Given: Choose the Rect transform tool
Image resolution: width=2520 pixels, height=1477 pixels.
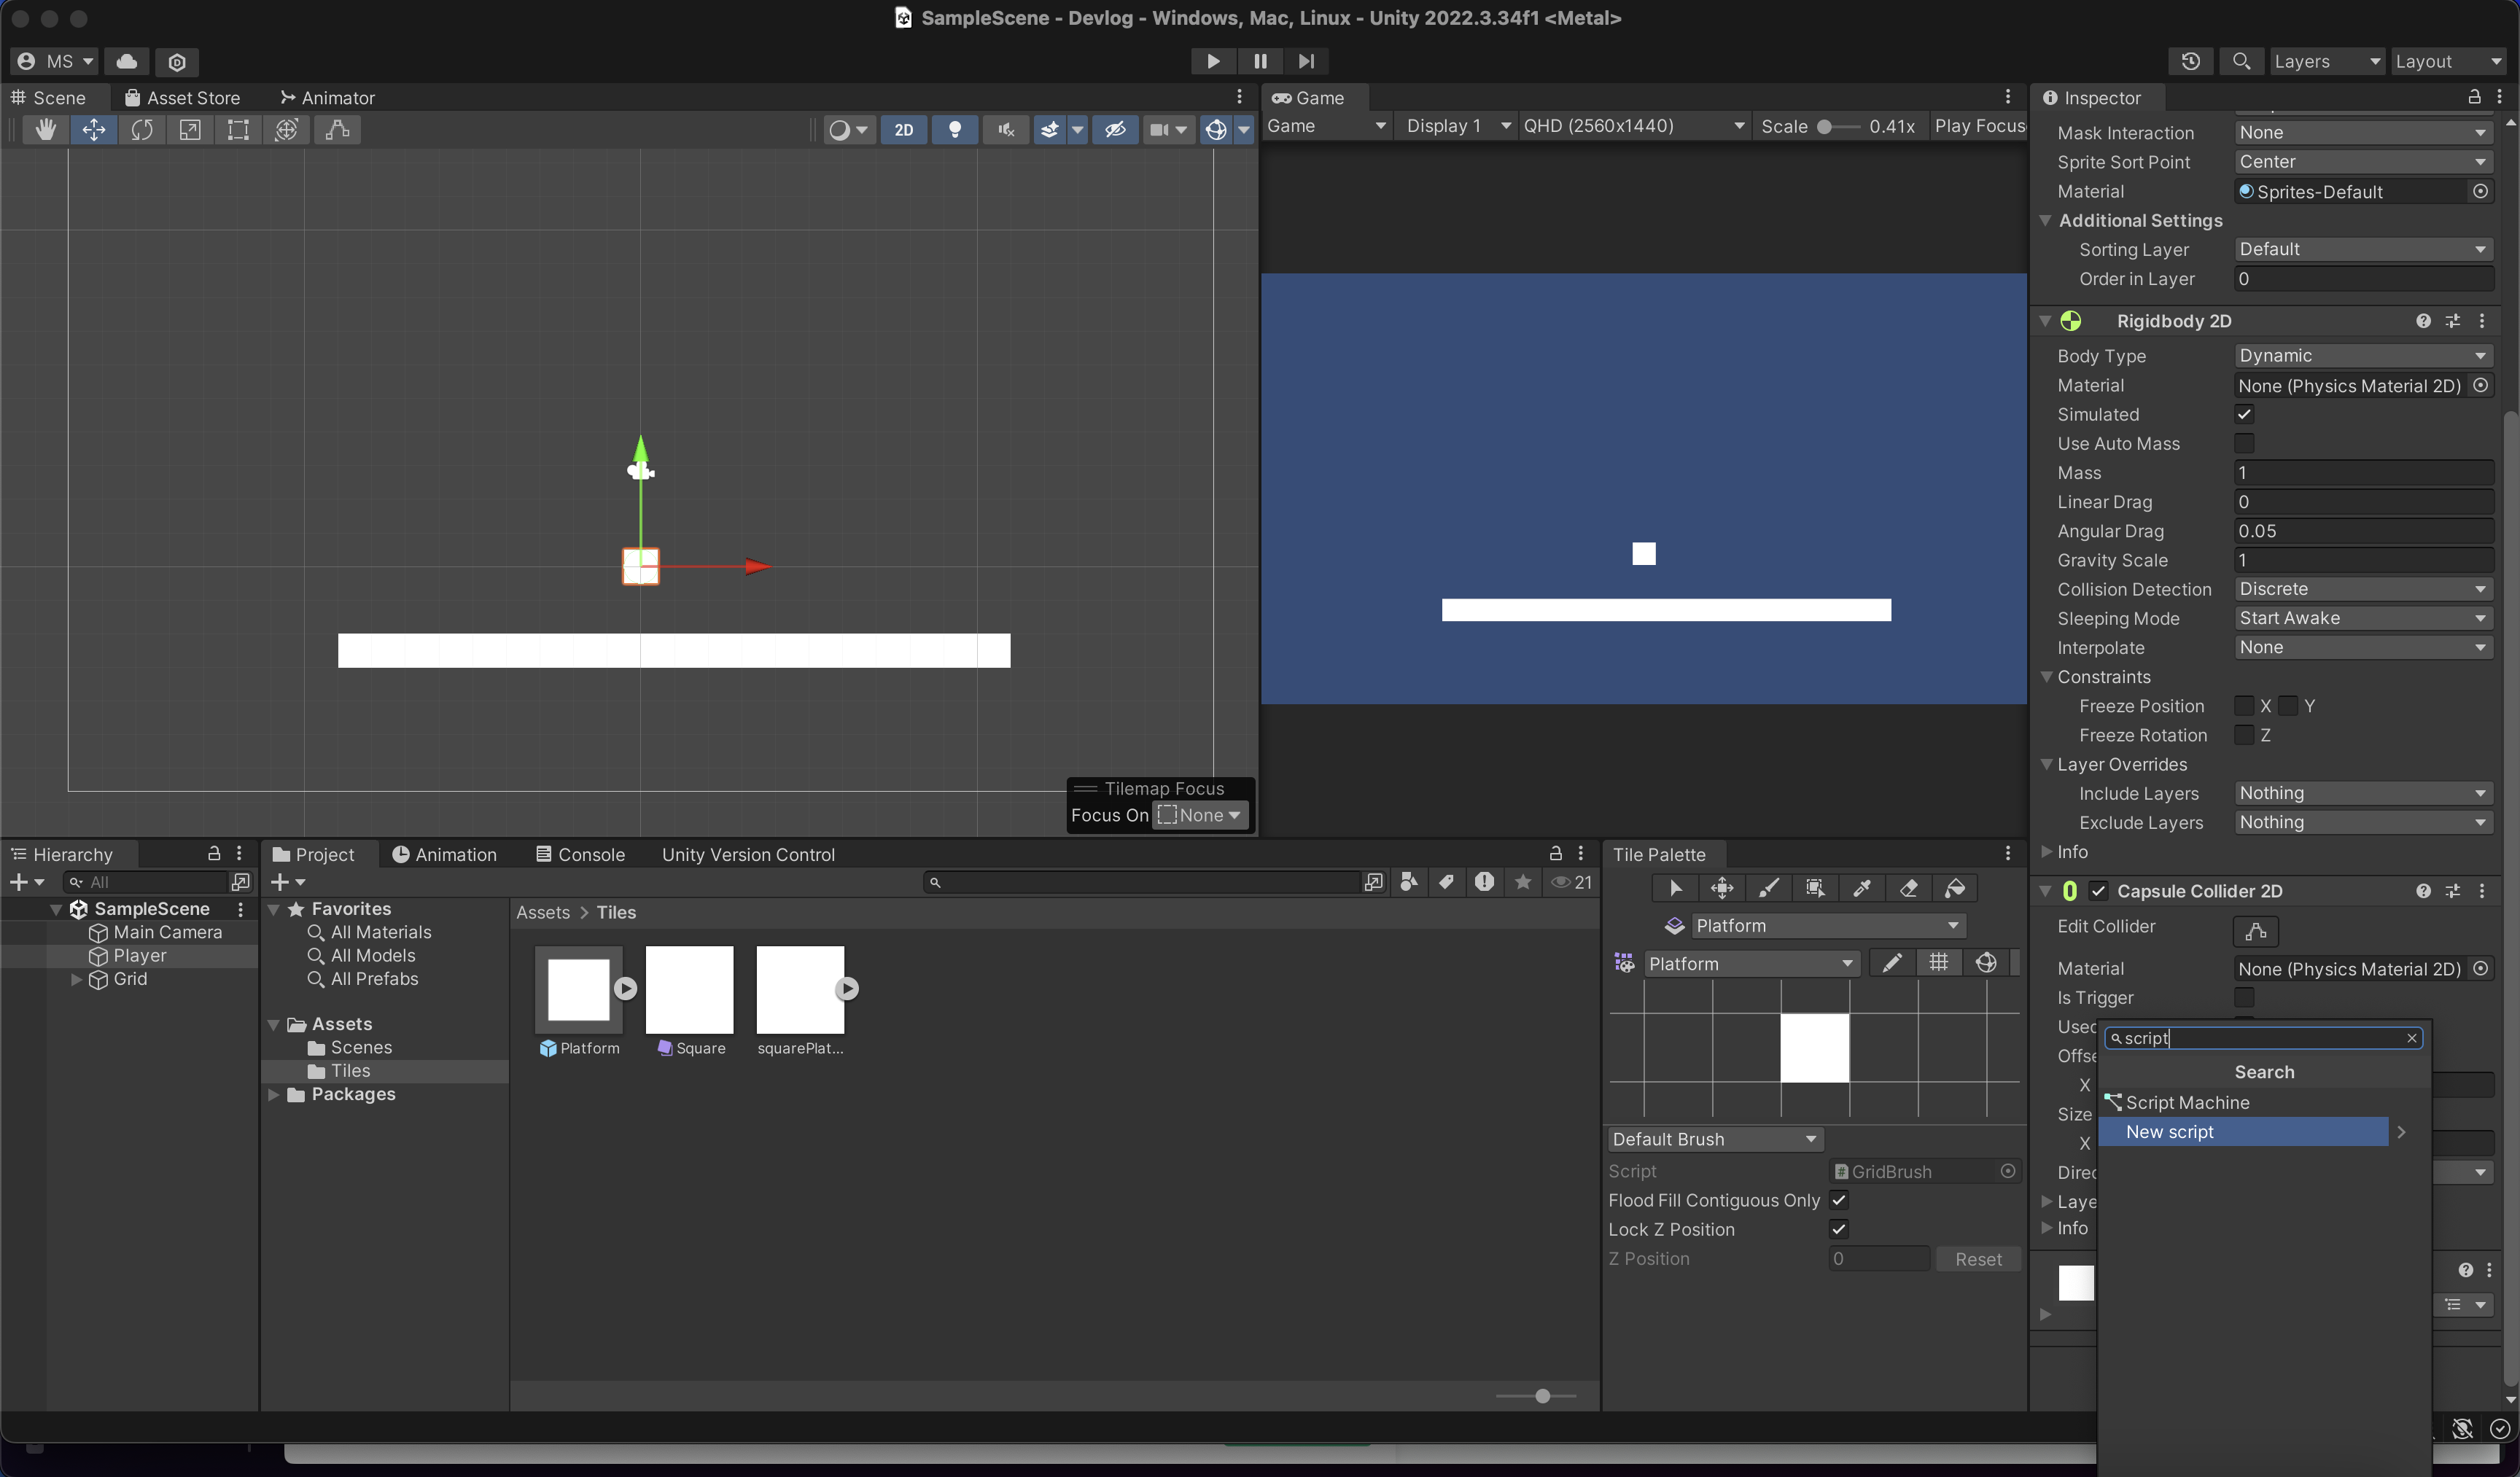Looking at the screenshot, I should [x=238, y=130].
